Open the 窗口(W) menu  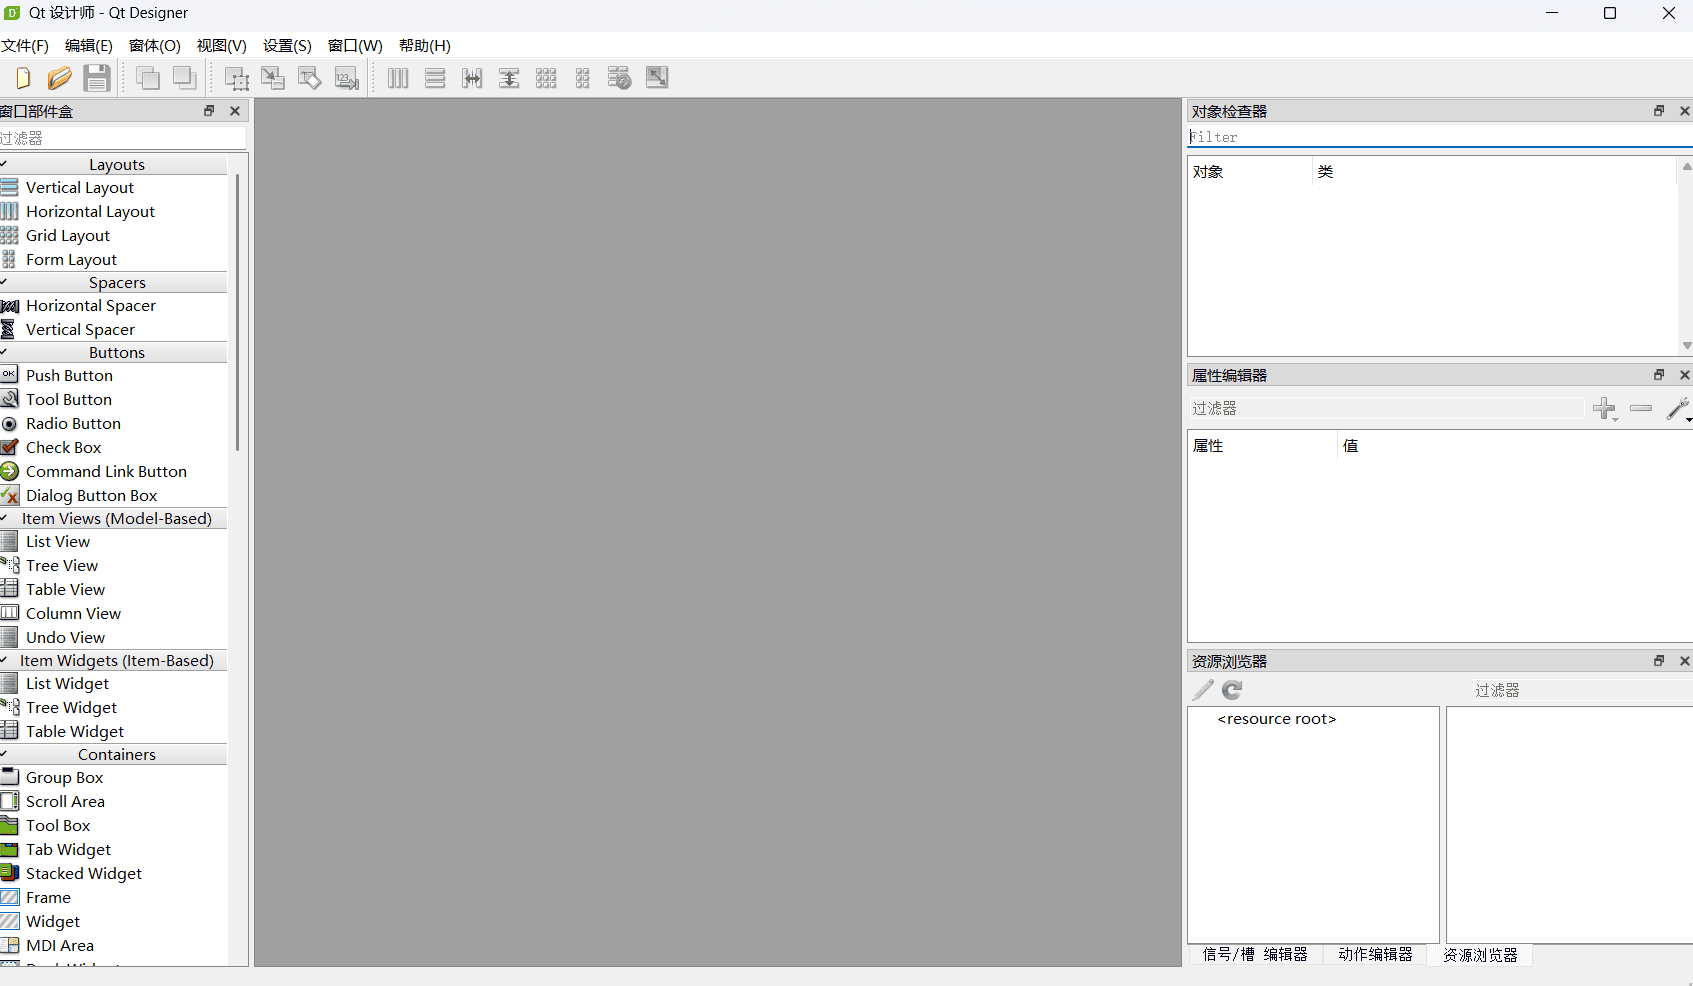(x=355, y=46)
